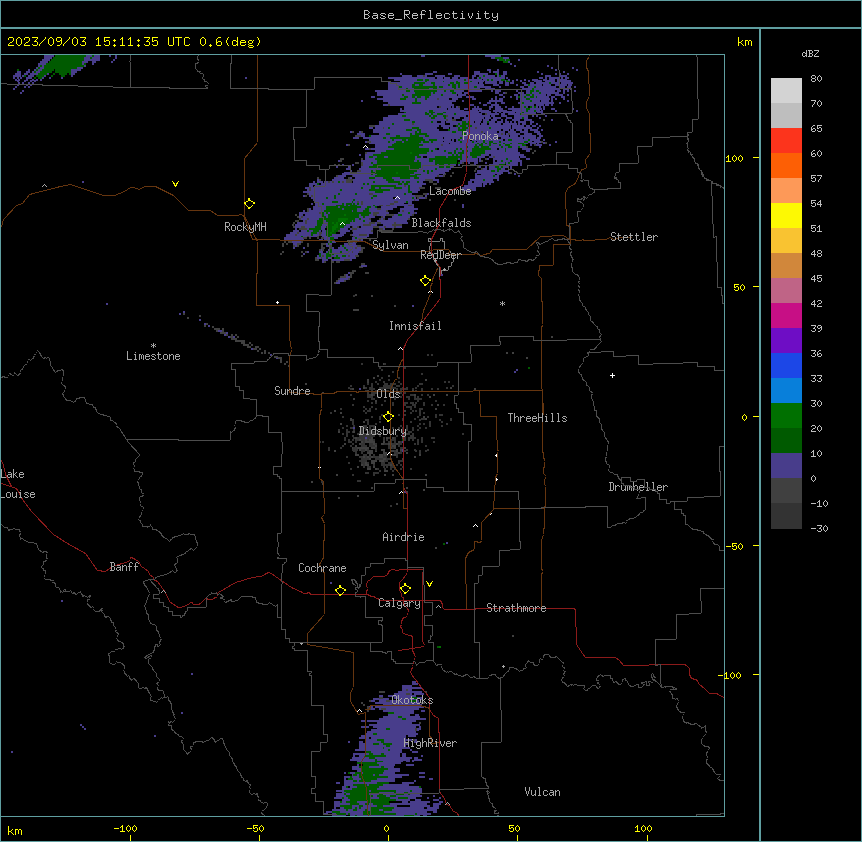The image size is (862, 842).
Task: Click the 80 dBZ legend value
Action: point(816,79)
